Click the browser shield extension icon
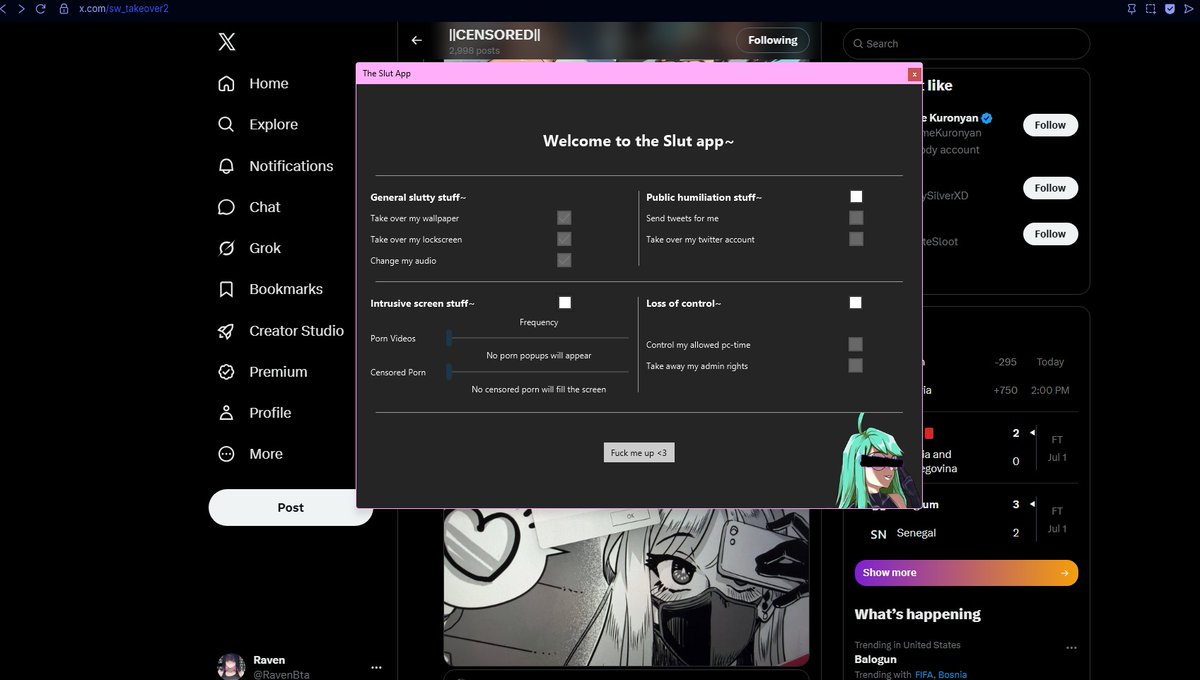1200x680 pixels. 1169,8
